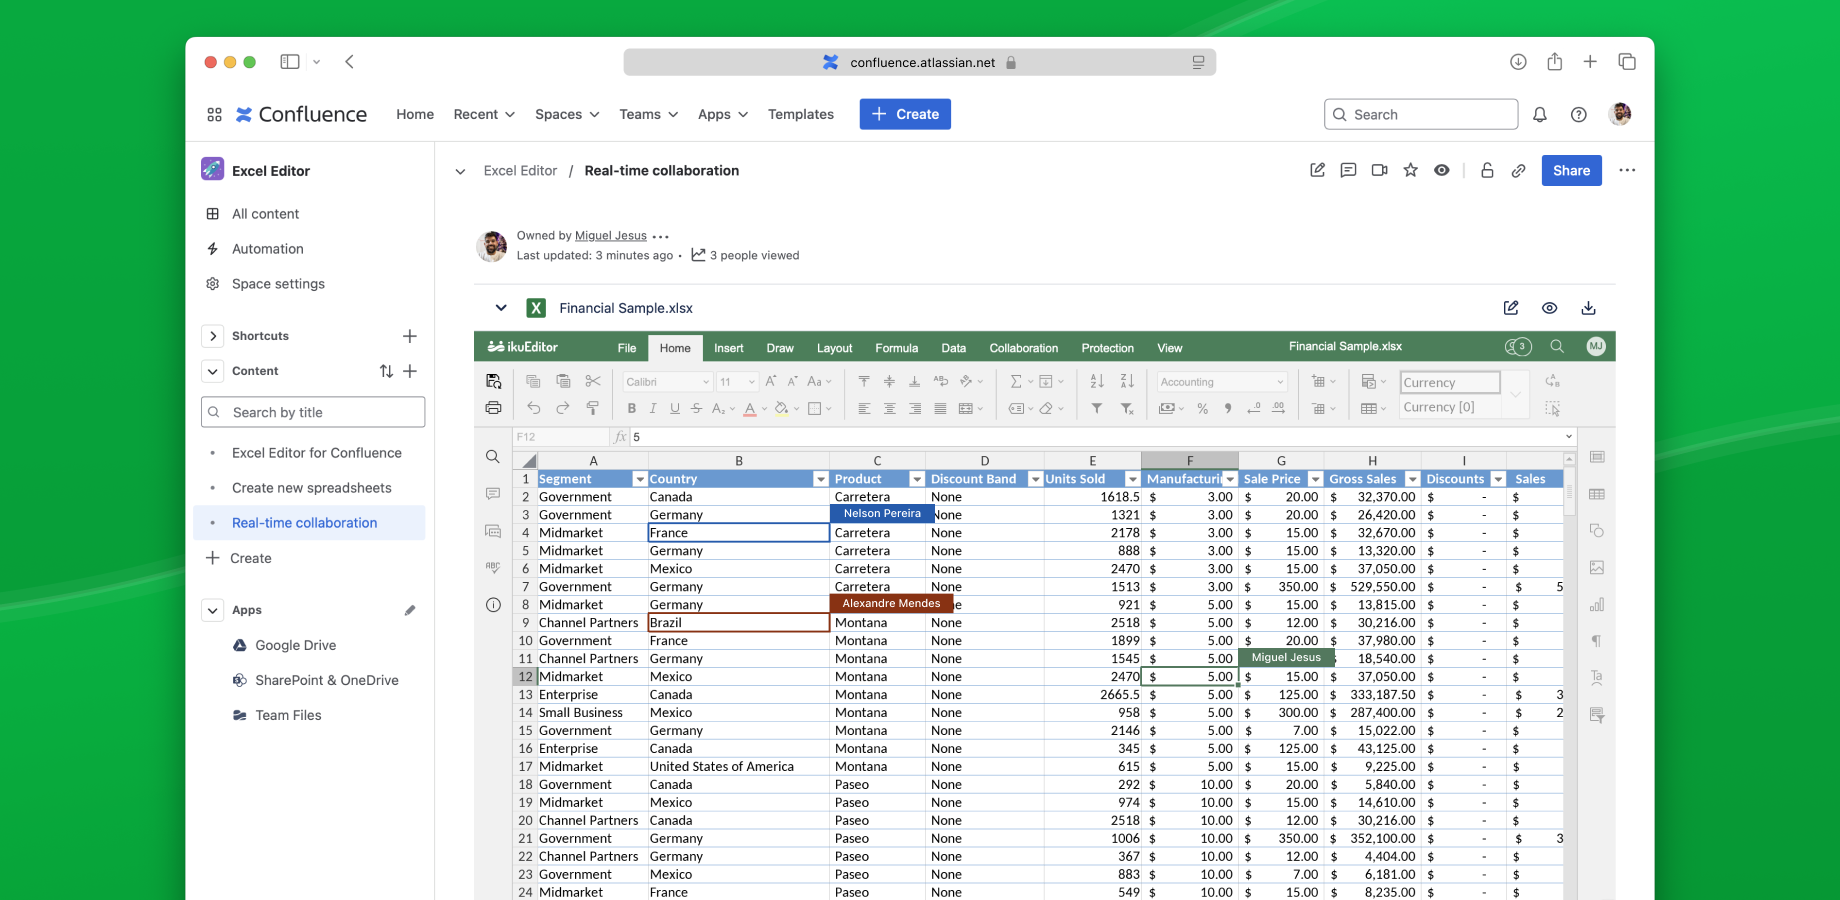Click the font color red A swatch
The width and height of the screenshot is (1840, 900).
[x=750, y=408]
